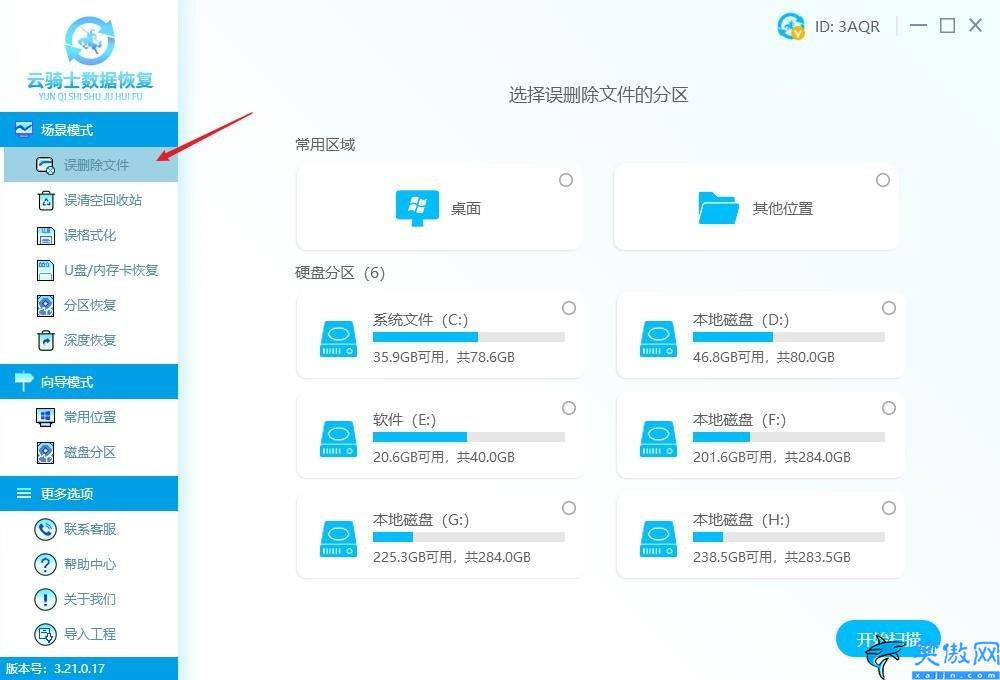Click the 20.6GB可用, 共40.0GB text
Viewport: 1000px width, 680px height.
[x=444, y=457]
